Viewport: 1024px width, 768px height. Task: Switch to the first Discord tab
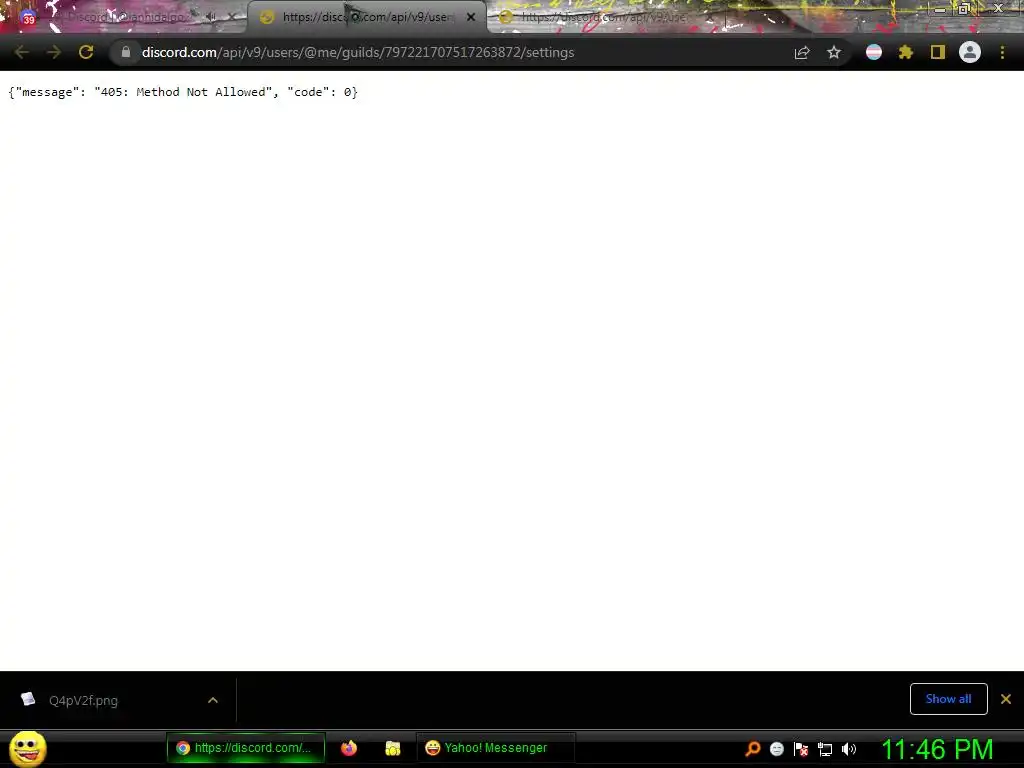[125, 18]
